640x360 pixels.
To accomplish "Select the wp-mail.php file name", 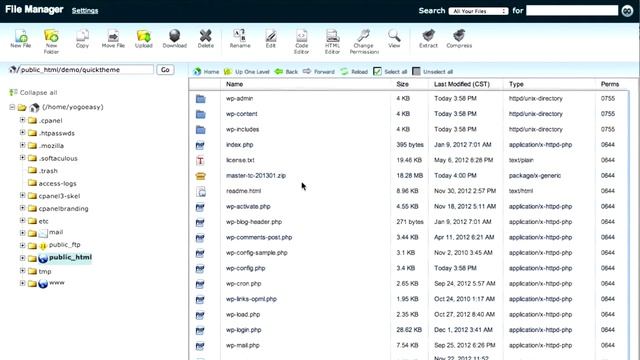I will pos(242,345).
